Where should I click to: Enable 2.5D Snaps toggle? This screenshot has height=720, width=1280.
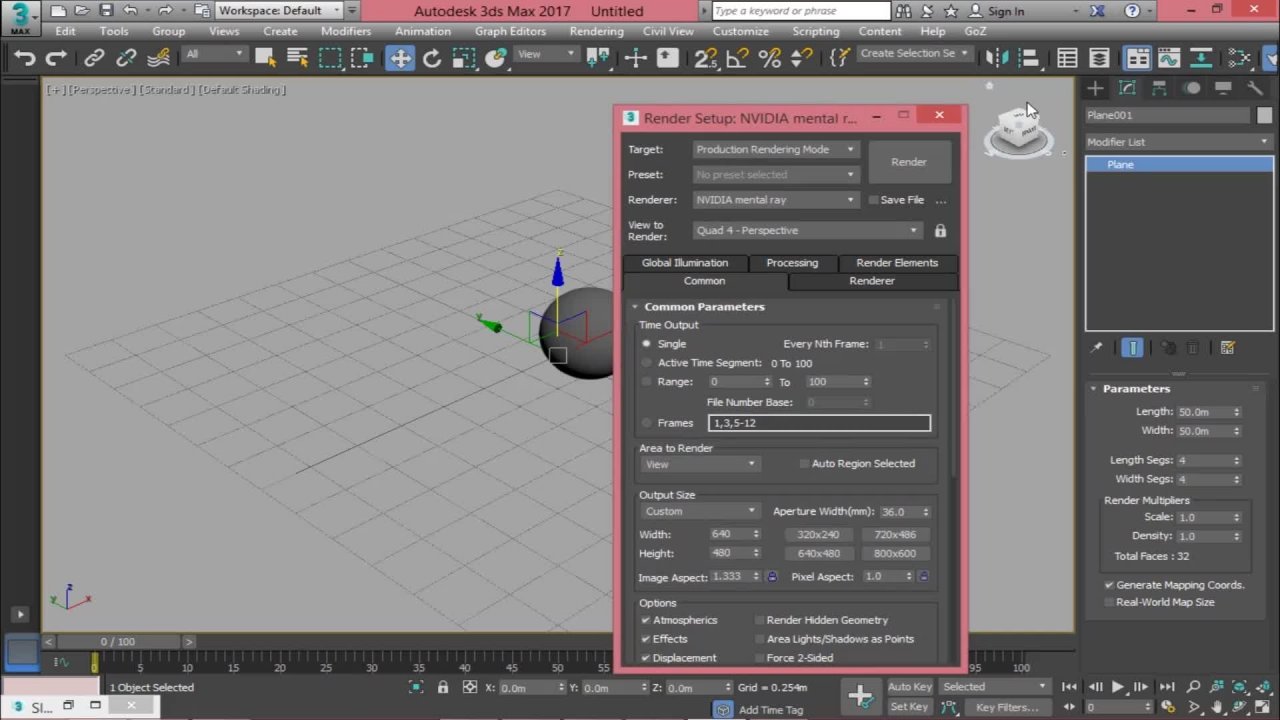704,57
